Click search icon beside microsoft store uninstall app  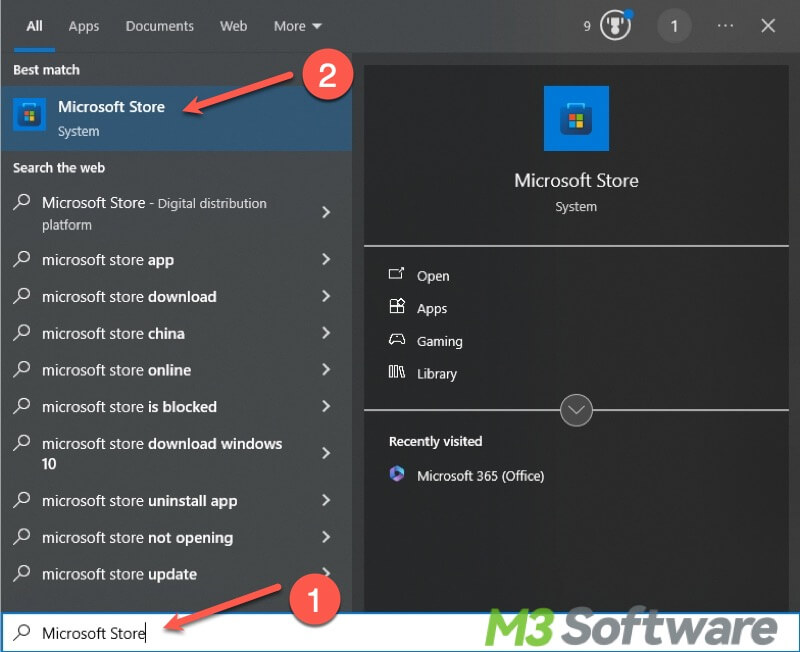click(21, 500)
